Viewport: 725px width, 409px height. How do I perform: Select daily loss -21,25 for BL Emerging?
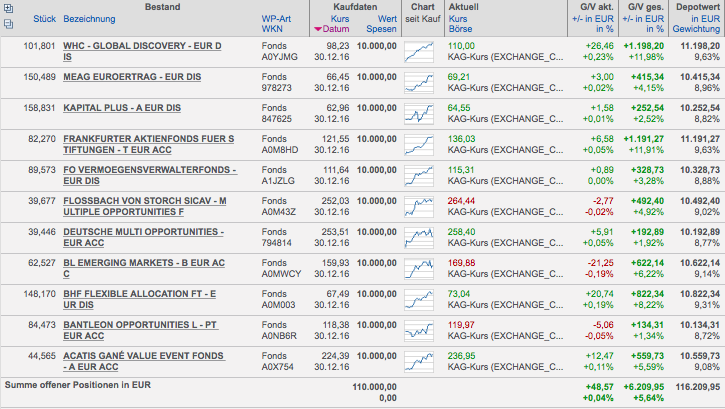(x=601, y=263)
